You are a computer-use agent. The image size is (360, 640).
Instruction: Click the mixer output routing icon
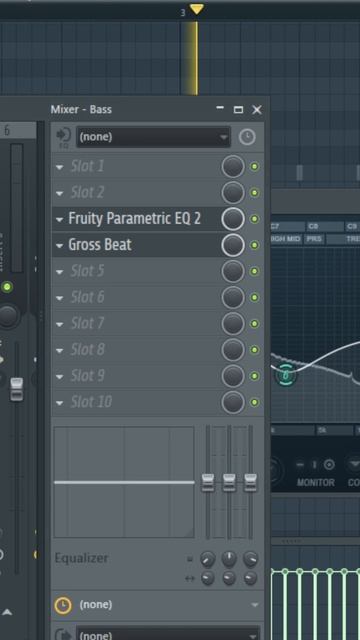pyautogui.click(x=63, y=634)
